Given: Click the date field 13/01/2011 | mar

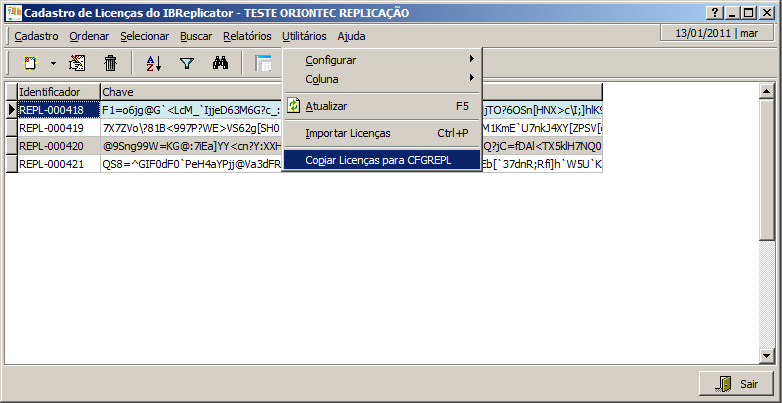Looking at the screenshot, I should (717, 33).
